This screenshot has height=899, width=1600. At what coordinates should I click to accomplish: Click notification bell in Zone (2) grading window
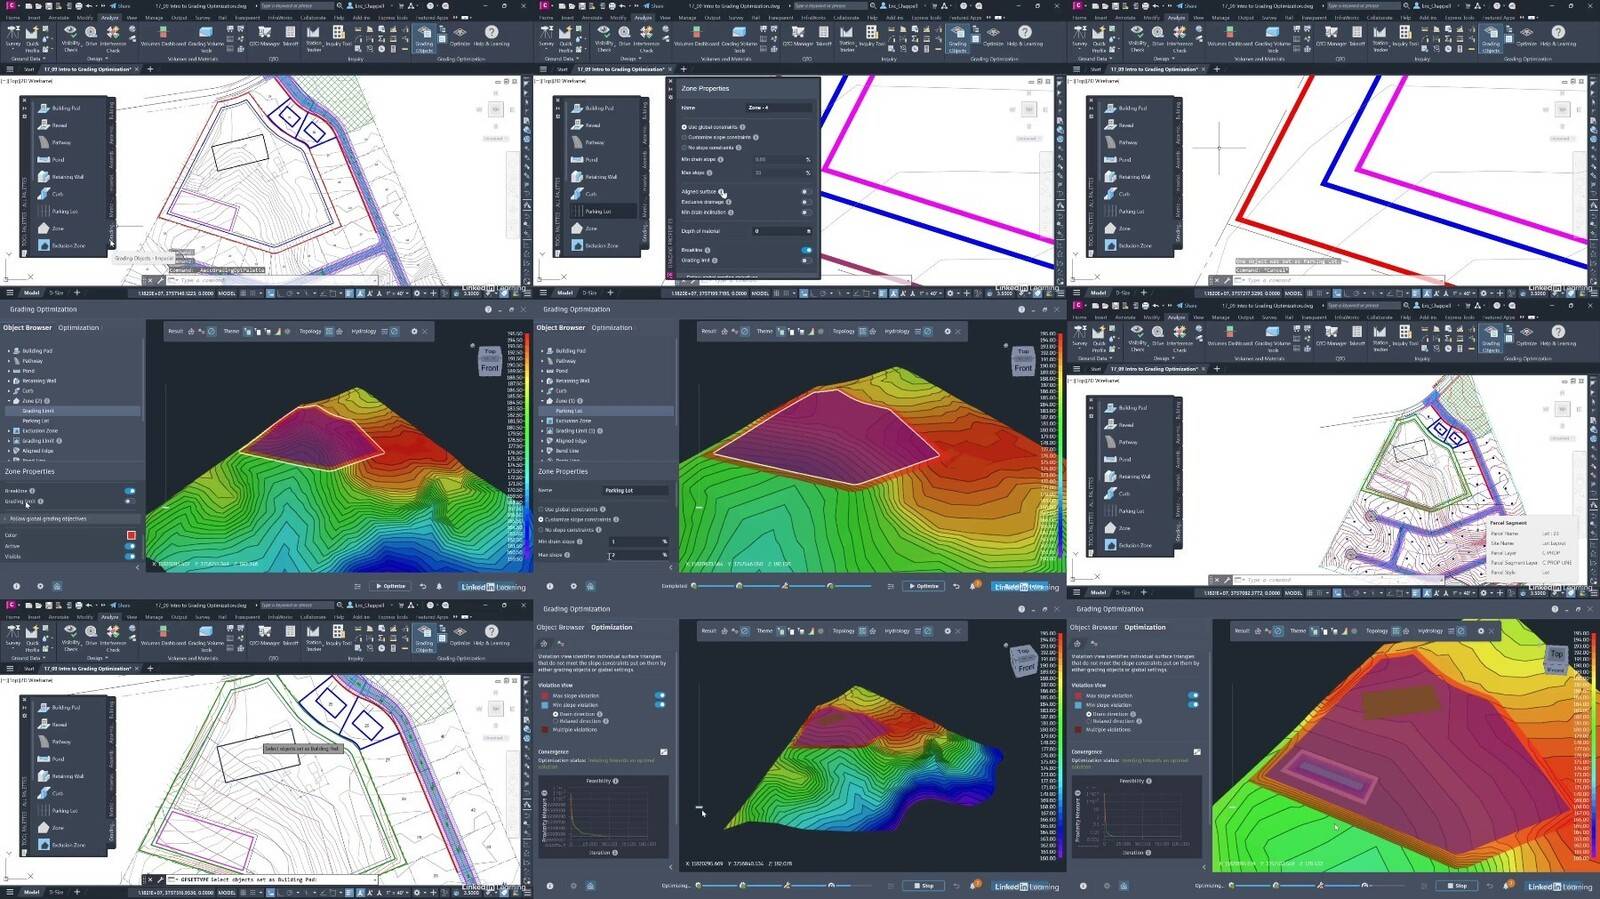(x=439, y=586)
